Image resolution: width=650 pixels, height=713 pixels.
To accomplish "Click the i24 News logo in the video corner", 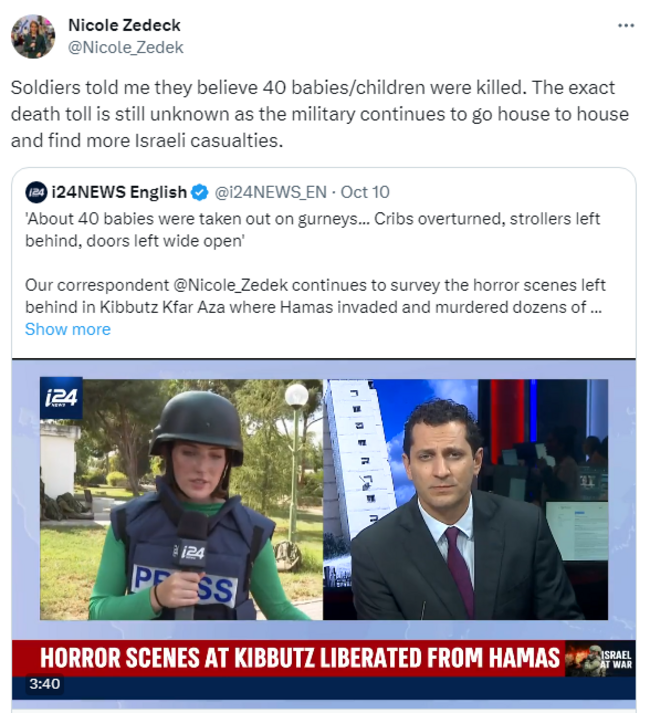I will pyautogui.click(x=62, y=398).
